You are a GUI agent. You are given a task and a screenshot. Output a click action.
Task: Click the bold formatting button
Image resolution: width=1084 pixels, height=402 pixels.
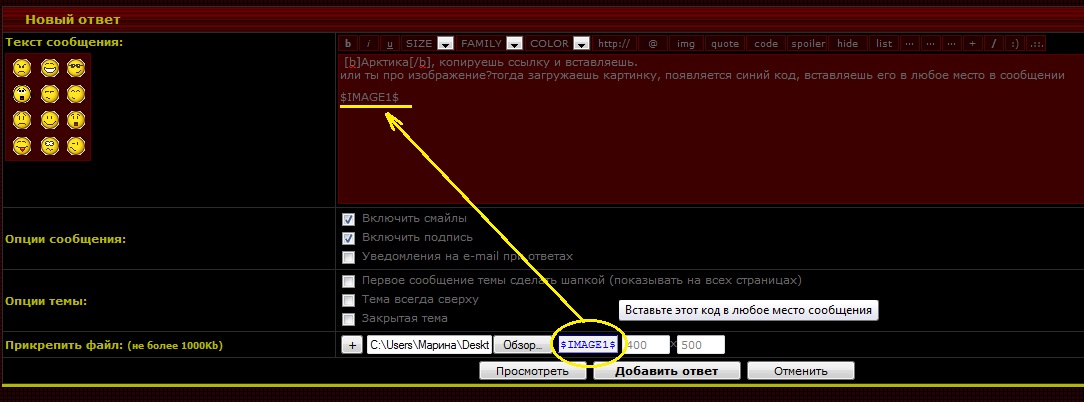[348, 44]
